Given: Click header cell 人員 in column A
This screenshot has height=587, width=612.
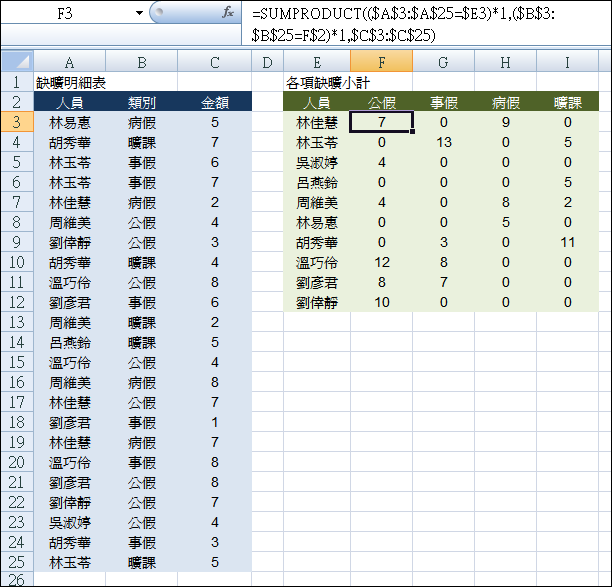Looking at the screenshot, I should pos(69,102).
